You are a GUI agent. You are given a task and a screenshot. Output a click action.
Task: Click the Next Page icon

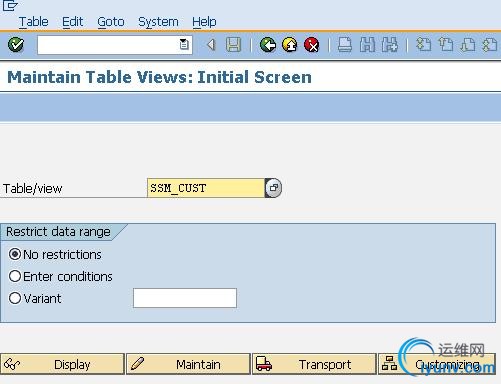click(x=468, y=45)
